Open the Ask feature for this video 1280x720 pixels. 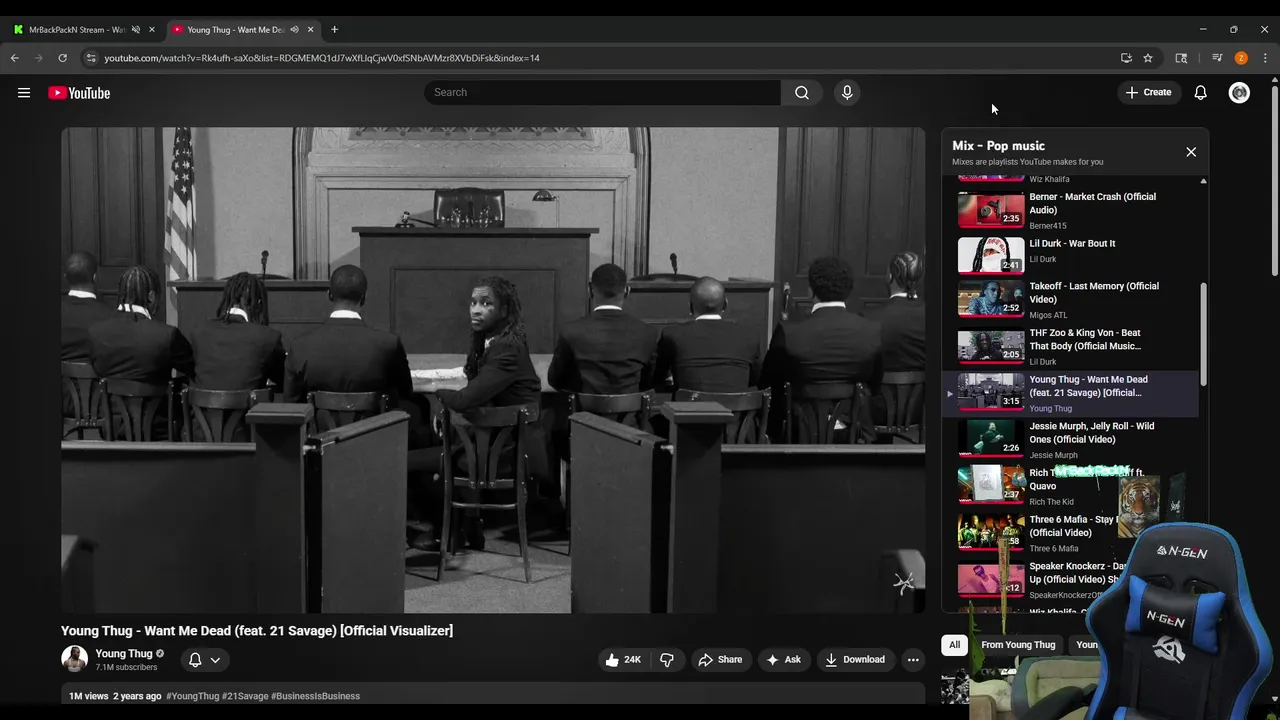click(783, 659)
